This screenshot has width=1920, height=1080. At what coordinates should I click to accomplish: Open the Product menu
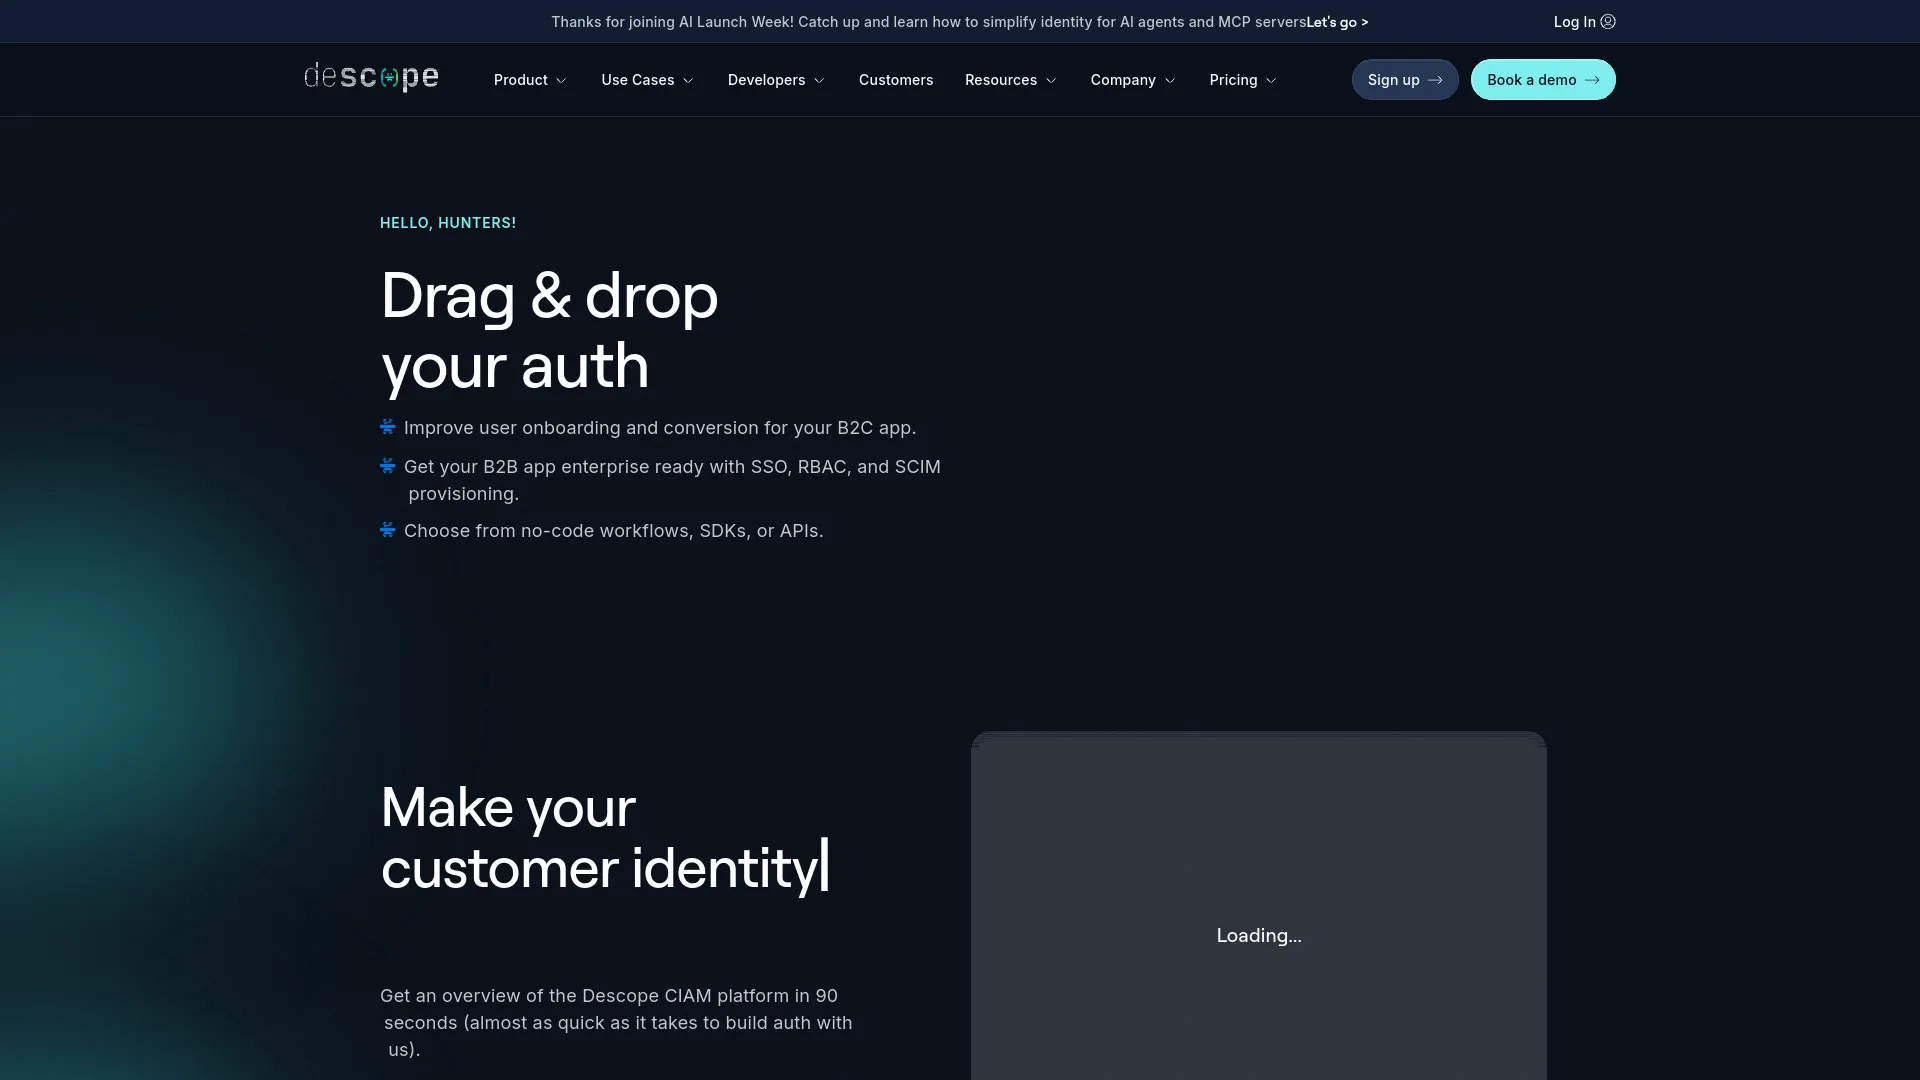(x=530, y=80)
